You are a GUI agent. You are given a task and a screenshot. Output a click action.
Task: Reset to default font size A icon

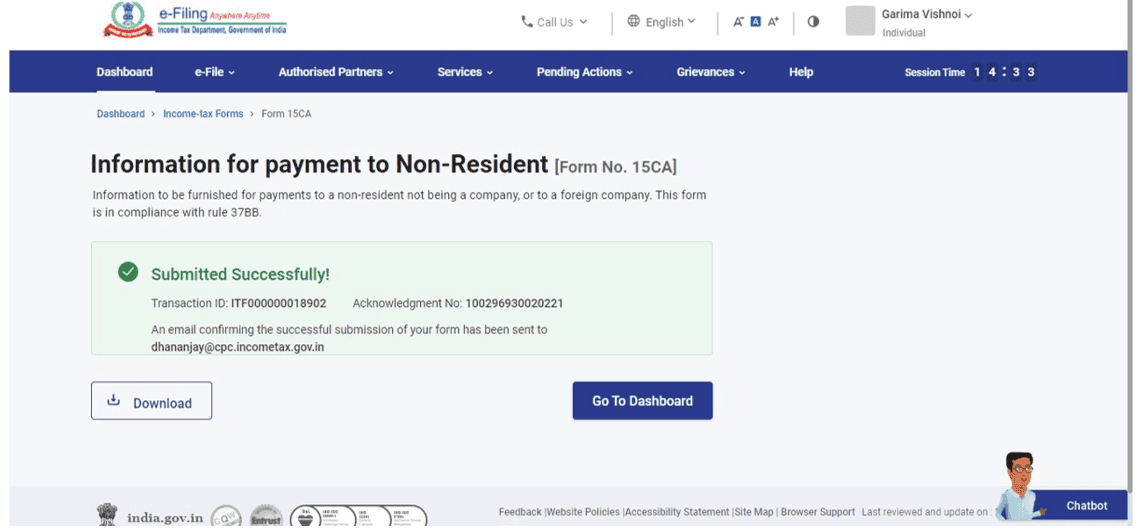pos(756,22)
